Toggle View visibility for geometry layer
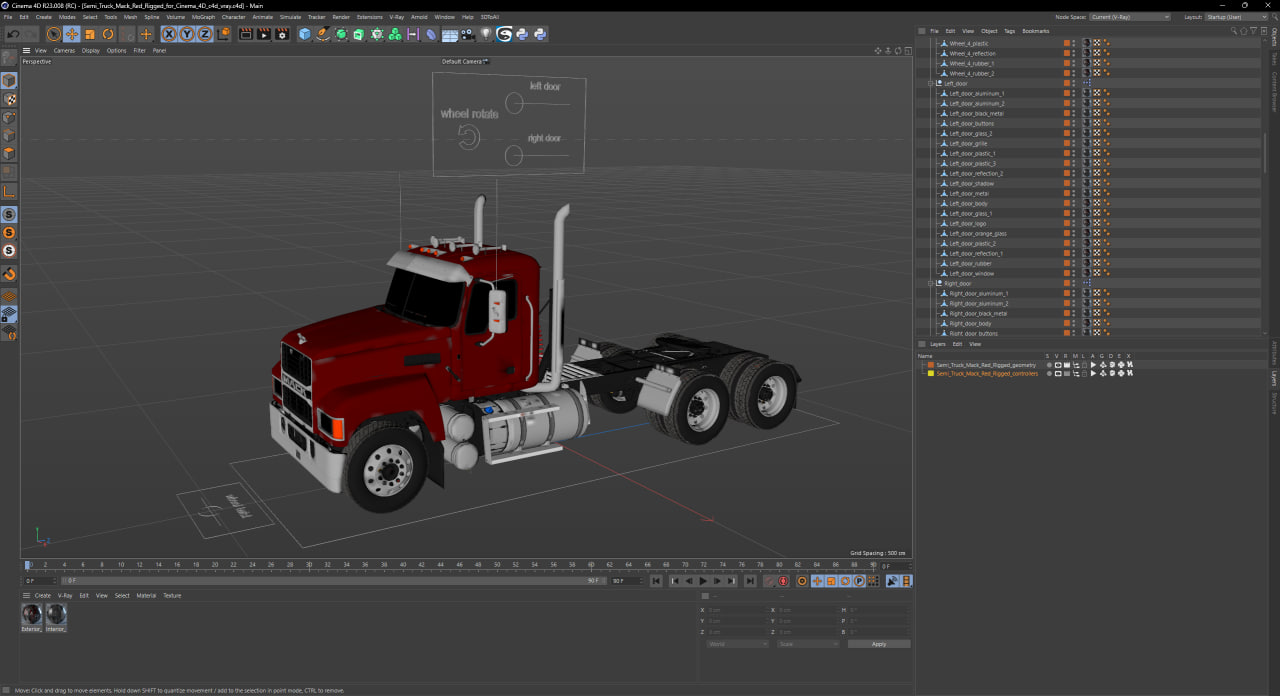Image resolution: width=1280 pixels, height=696 pixels. pyautogui.click(x=1058, y=365)
